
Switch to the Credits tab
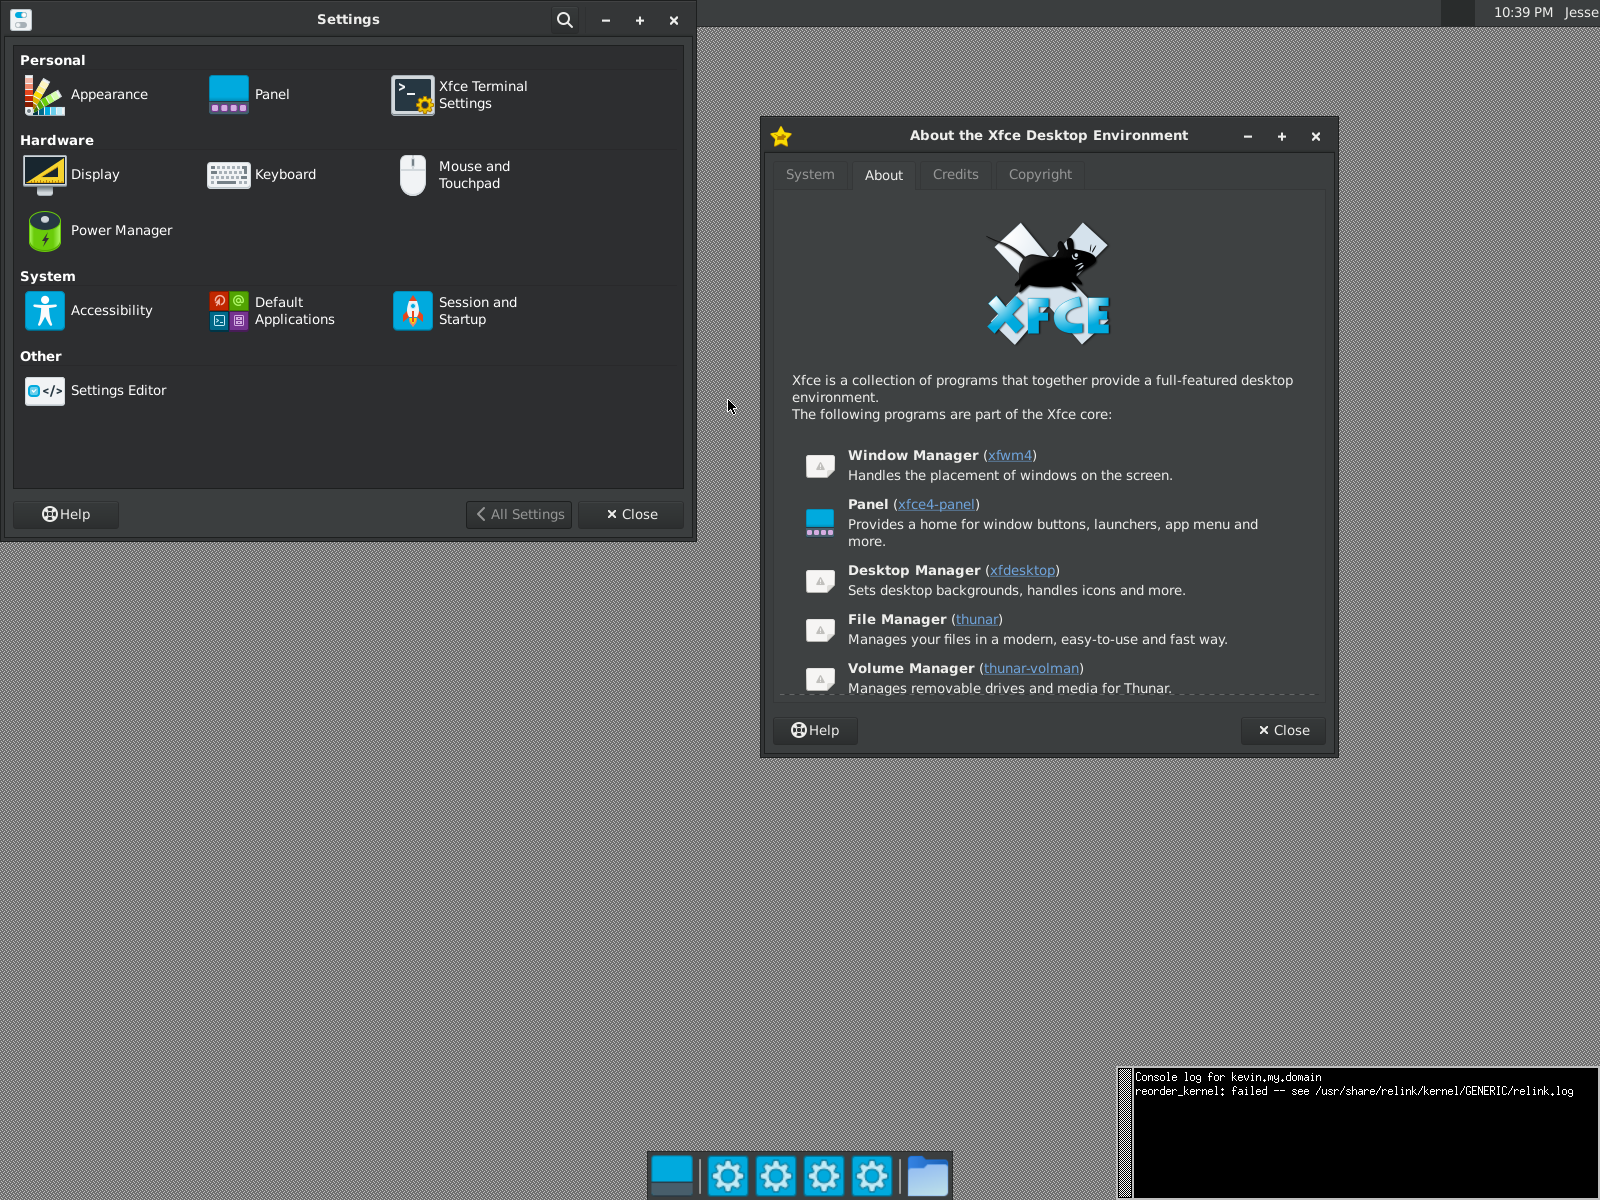[x=956, y=175]
